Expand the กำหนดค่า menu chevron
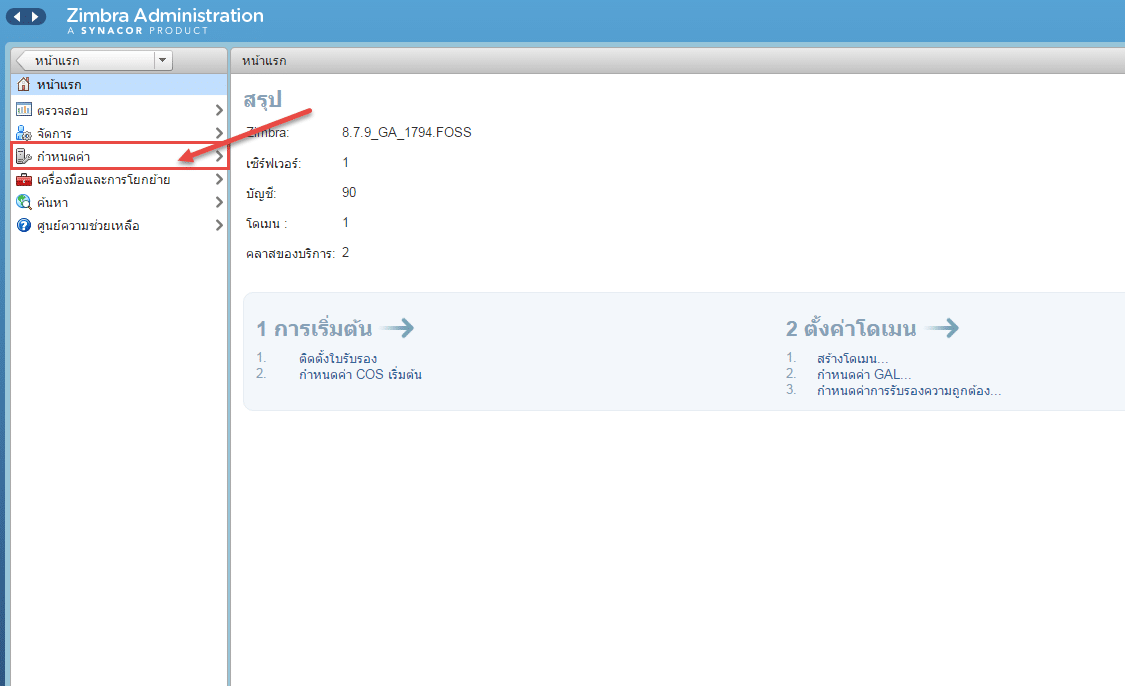1125x686 pixels. point(219,156)
